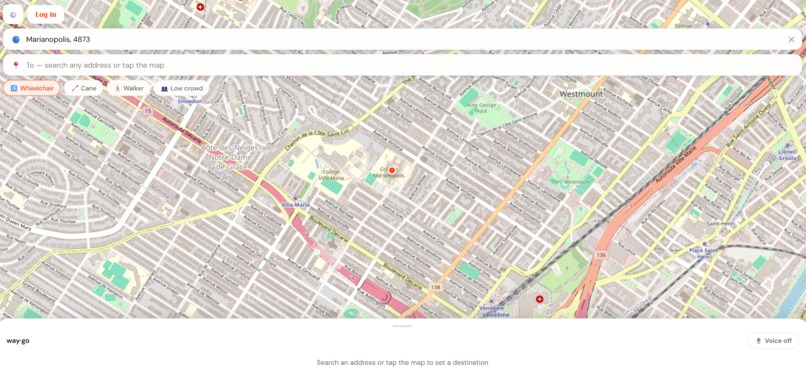Click the Place Saint-Henri station label

(x=703, y=253)
